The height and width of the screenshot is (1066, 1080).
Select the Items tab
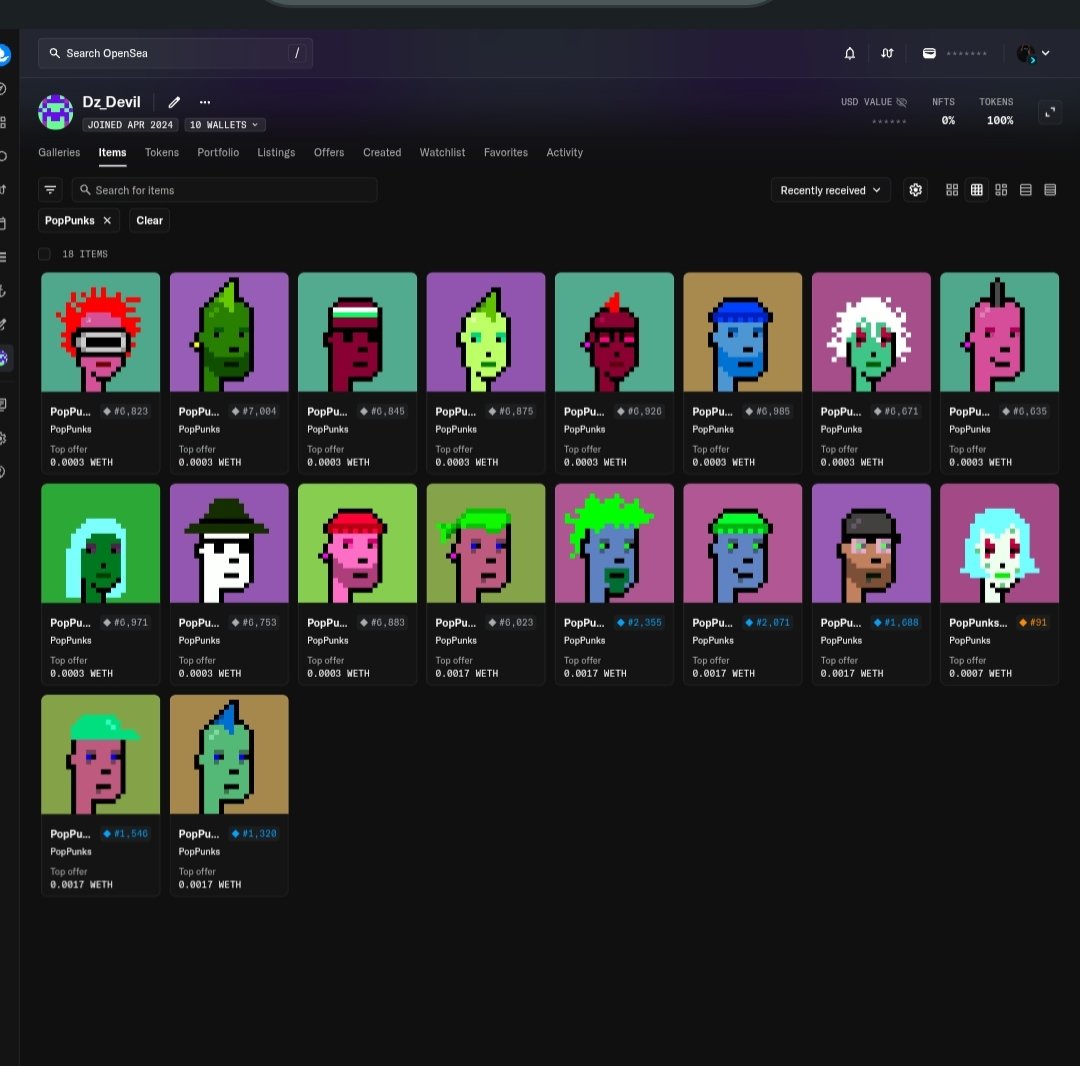tap(112, 152)
